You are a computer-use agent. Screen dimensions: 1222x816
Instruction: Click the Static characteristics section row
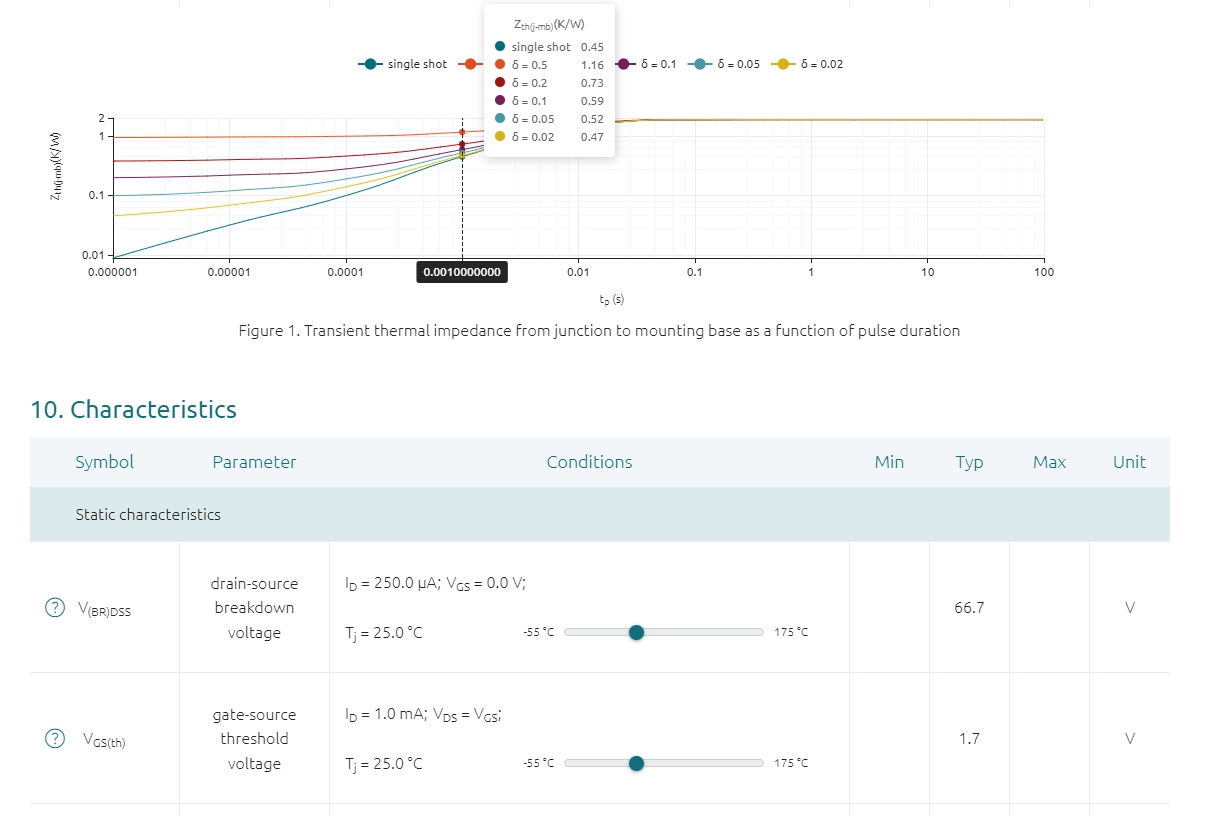coord(148,515)
